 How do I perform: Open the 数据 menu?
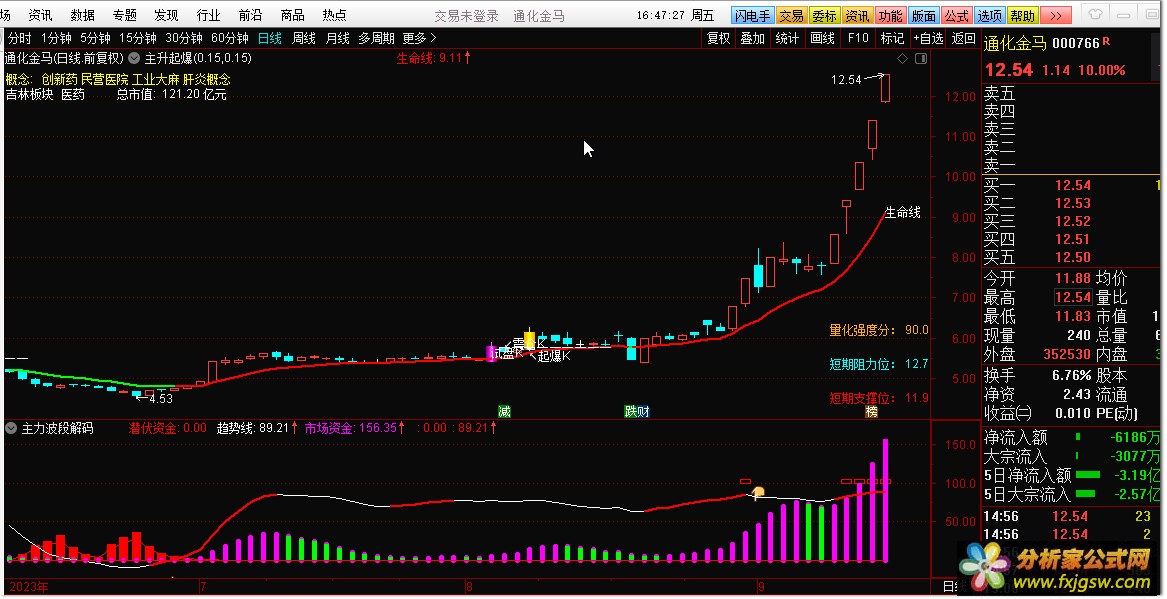click(x=83, y=15)
